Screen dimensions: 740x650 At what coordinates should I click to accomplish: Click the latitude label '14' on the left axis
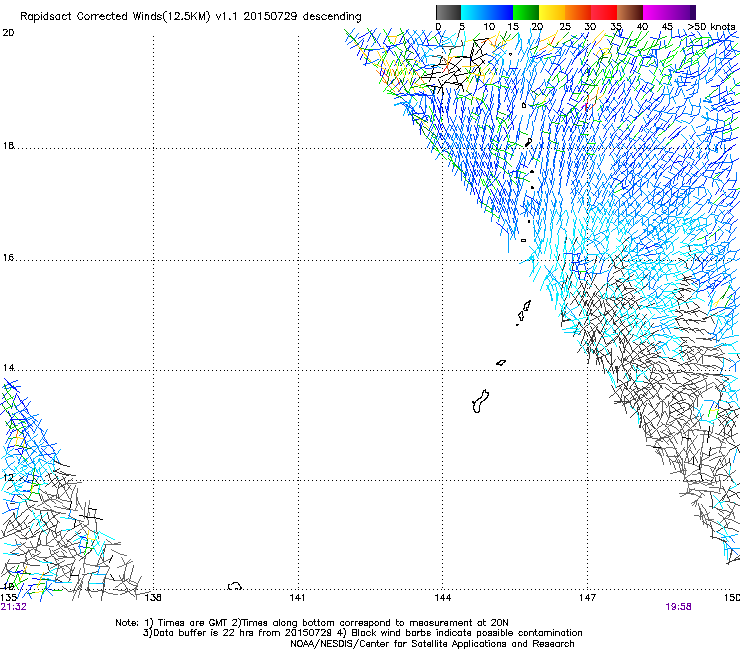click(x=8, y=367)
